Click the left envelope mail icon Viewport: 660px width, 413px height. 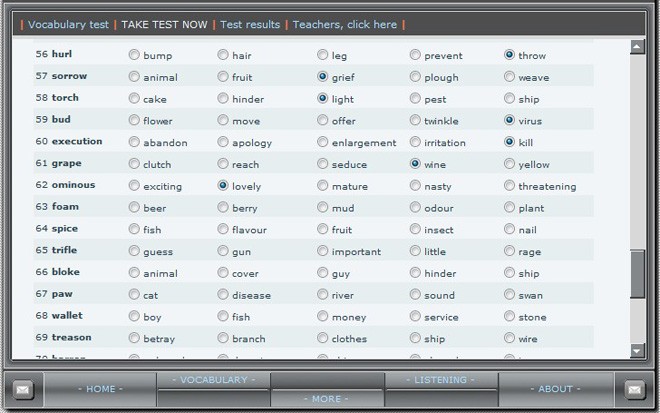24,389
